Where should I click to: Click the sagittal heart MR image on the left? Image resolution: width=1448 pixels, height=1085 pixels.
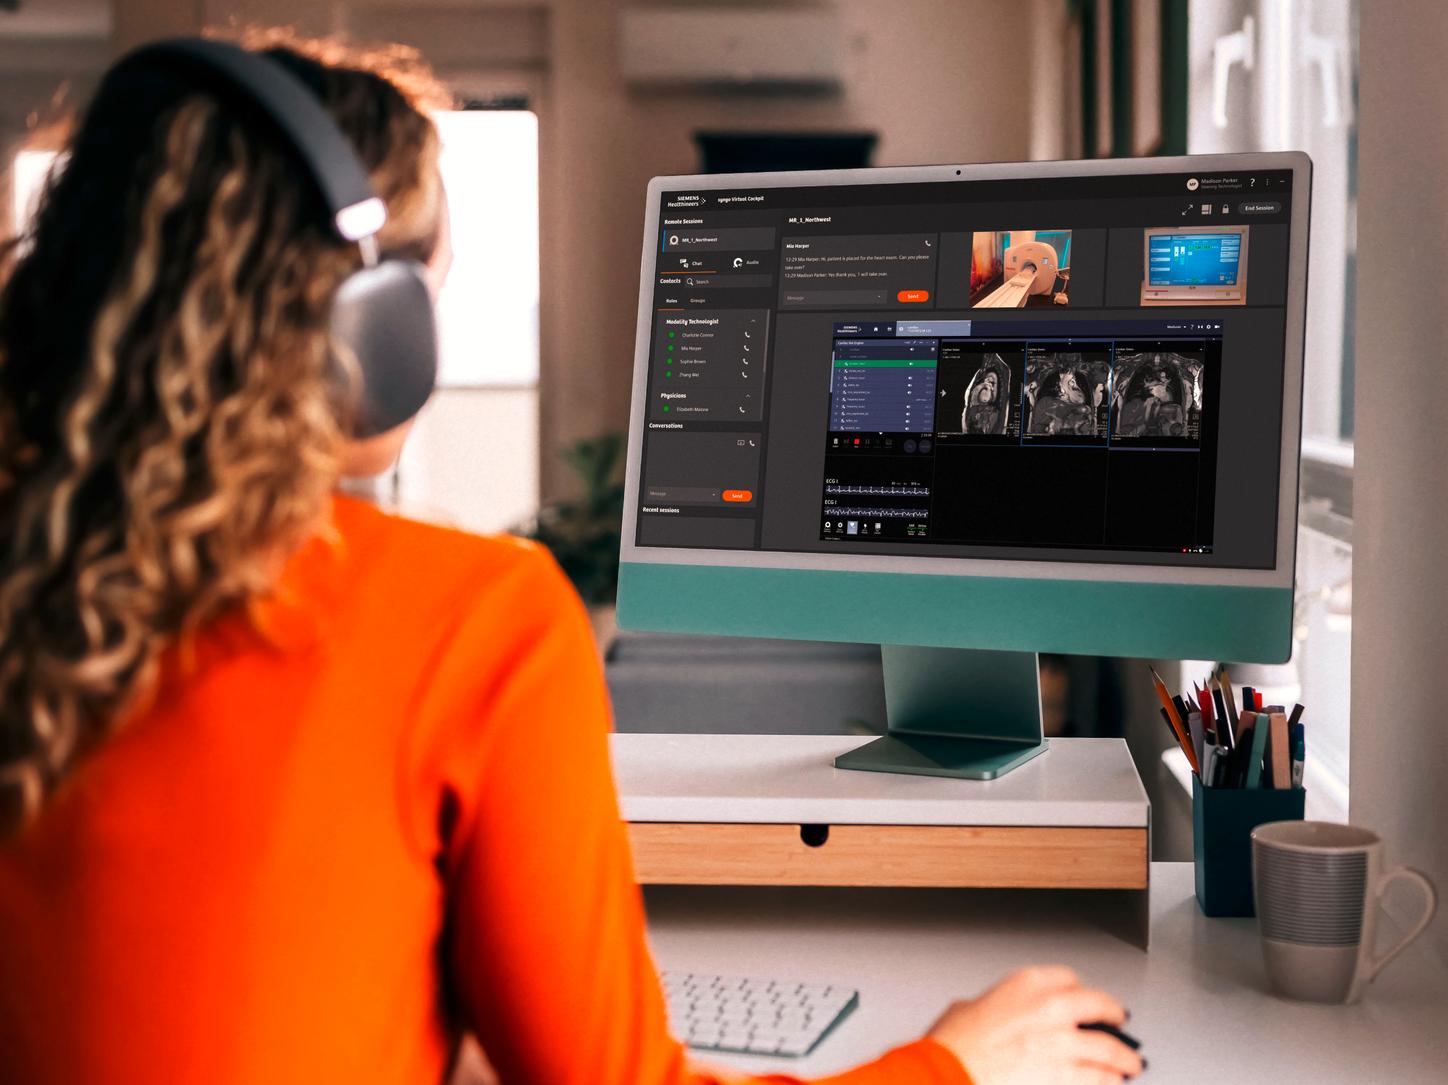pyautogui.click(x=979, y=393)
